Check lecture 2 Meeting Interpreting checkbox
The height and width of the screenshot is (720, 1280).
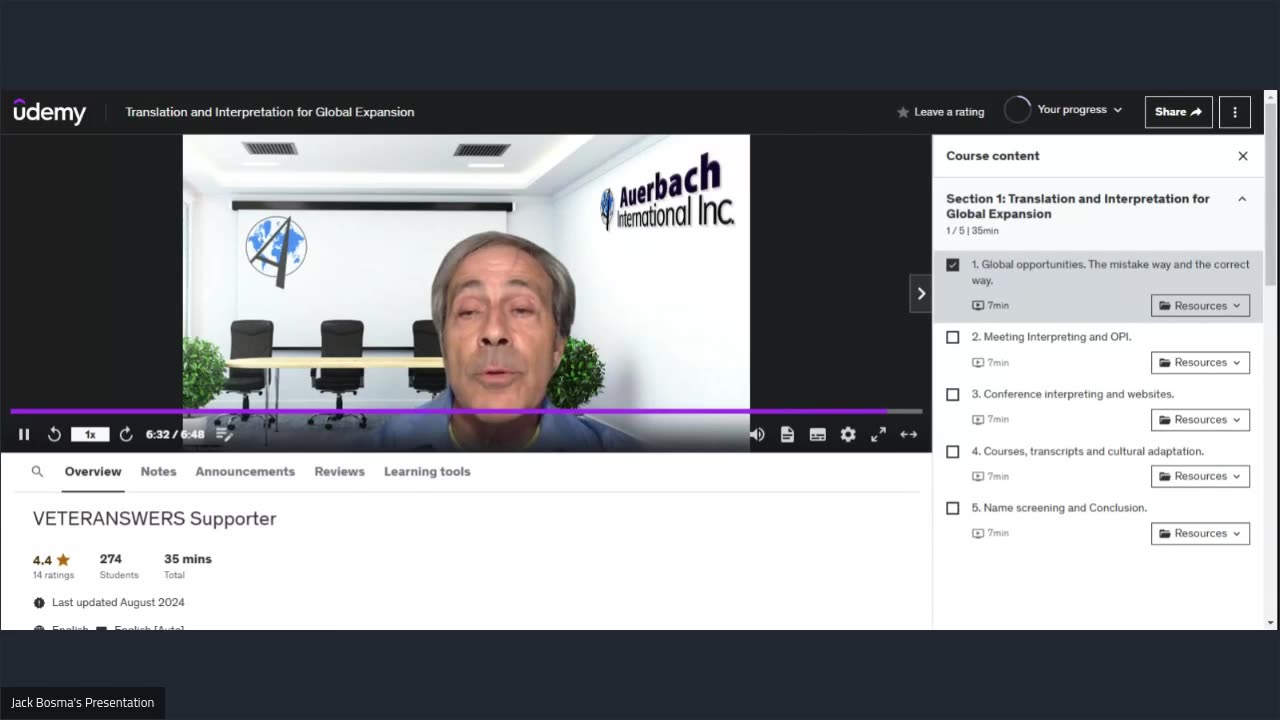coord(953,337)
